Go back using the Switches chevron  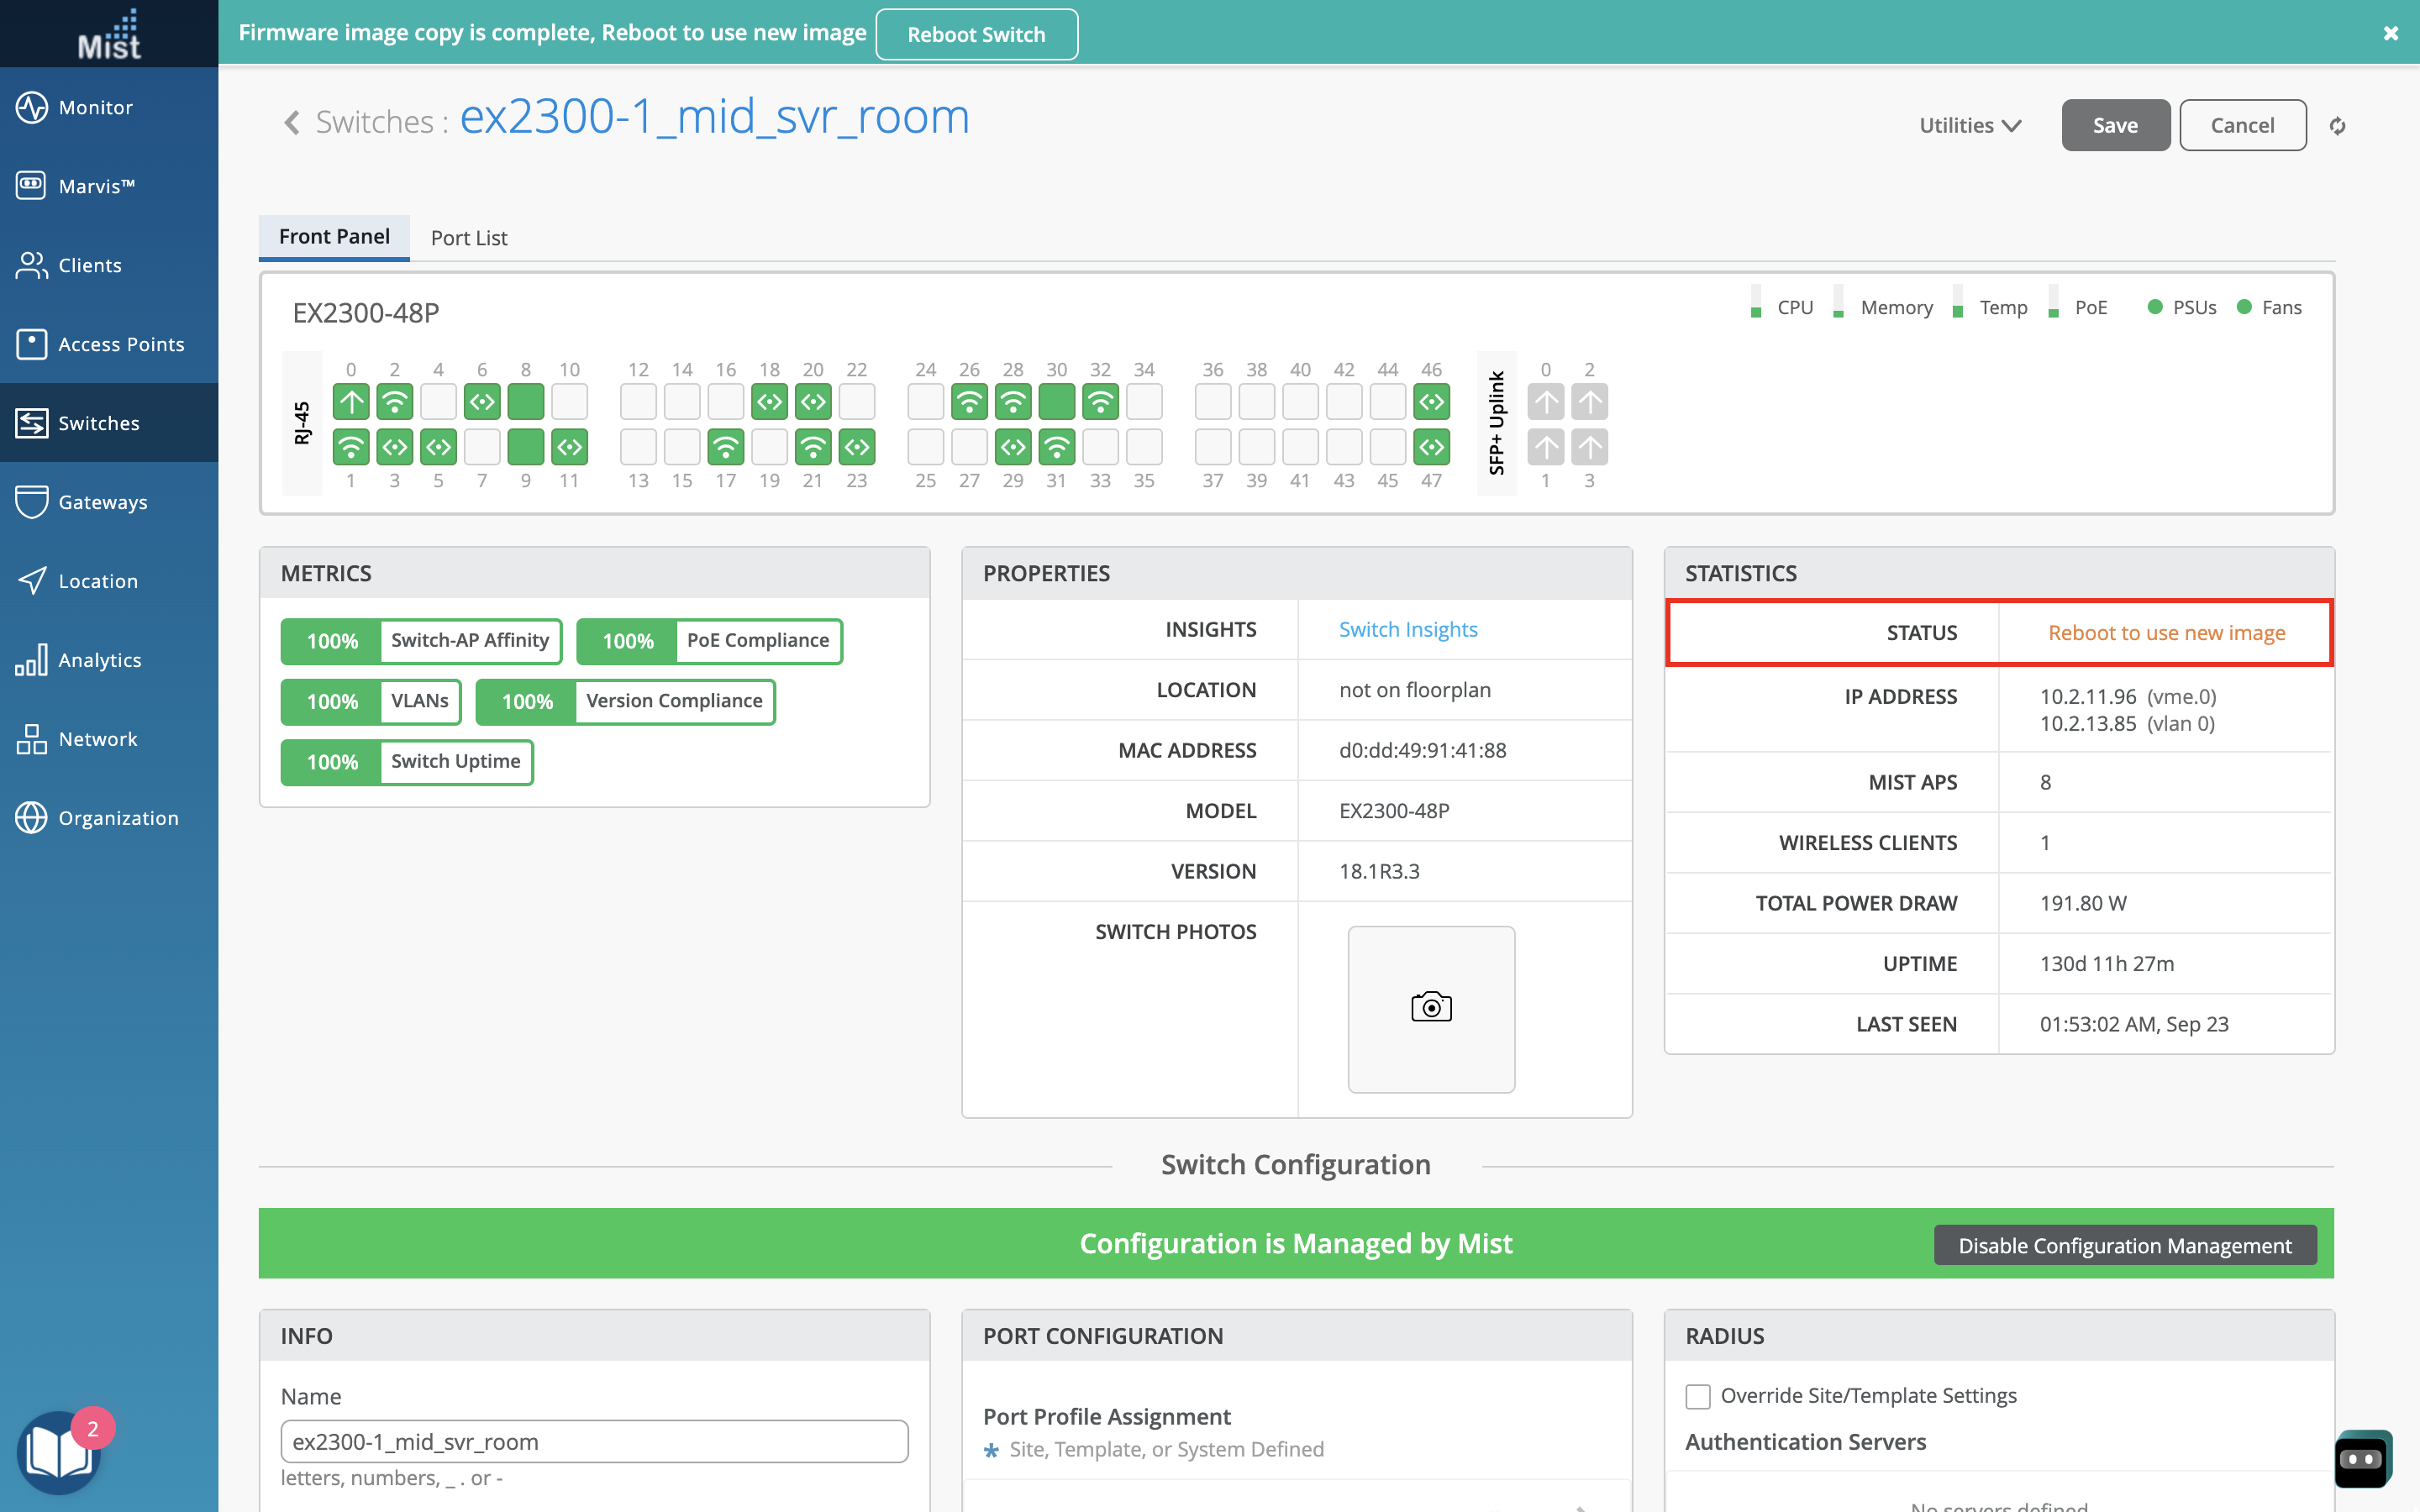coord(292,123)
